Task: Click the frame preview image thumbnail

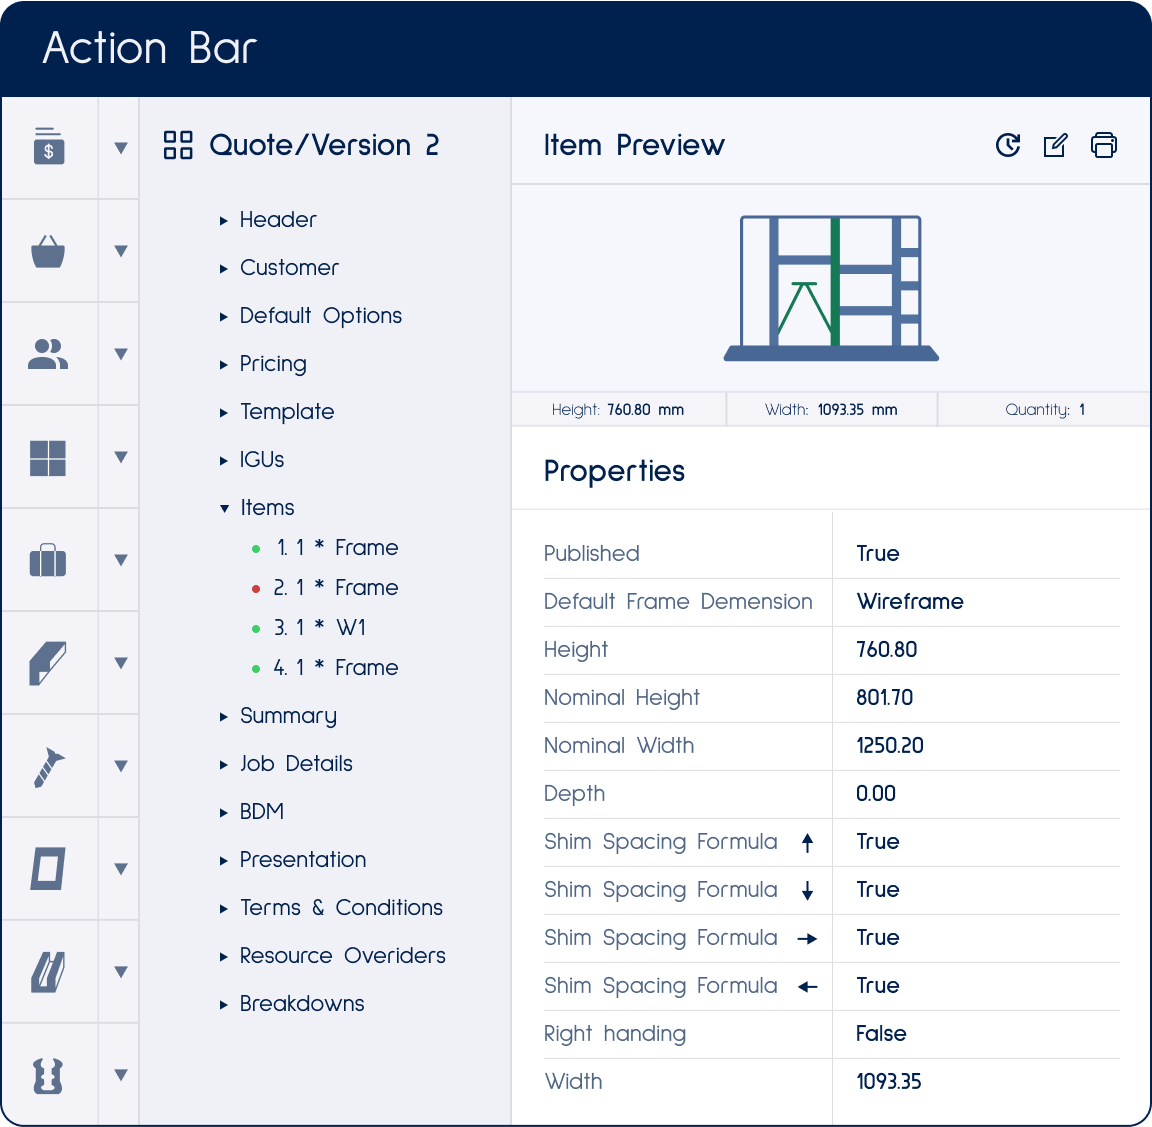Action: (831, 287)
